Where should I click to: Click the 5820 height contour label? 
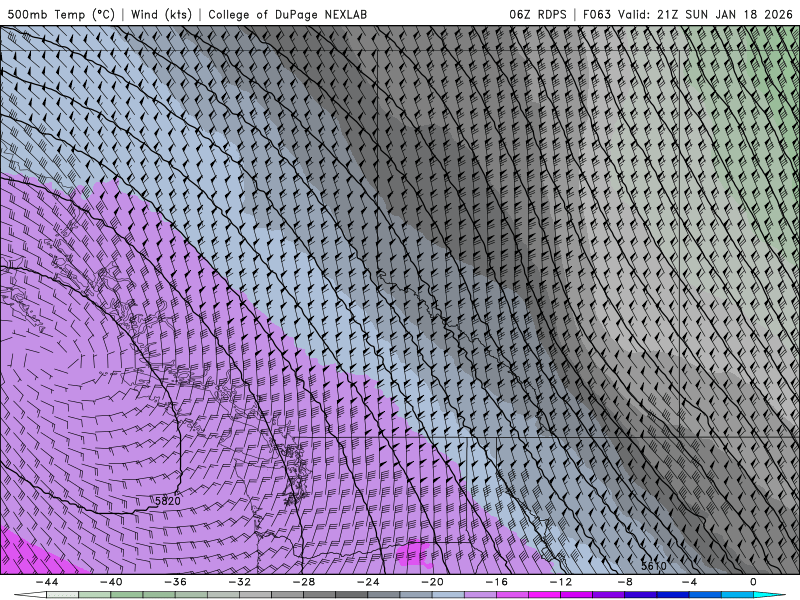pos(167,501)
